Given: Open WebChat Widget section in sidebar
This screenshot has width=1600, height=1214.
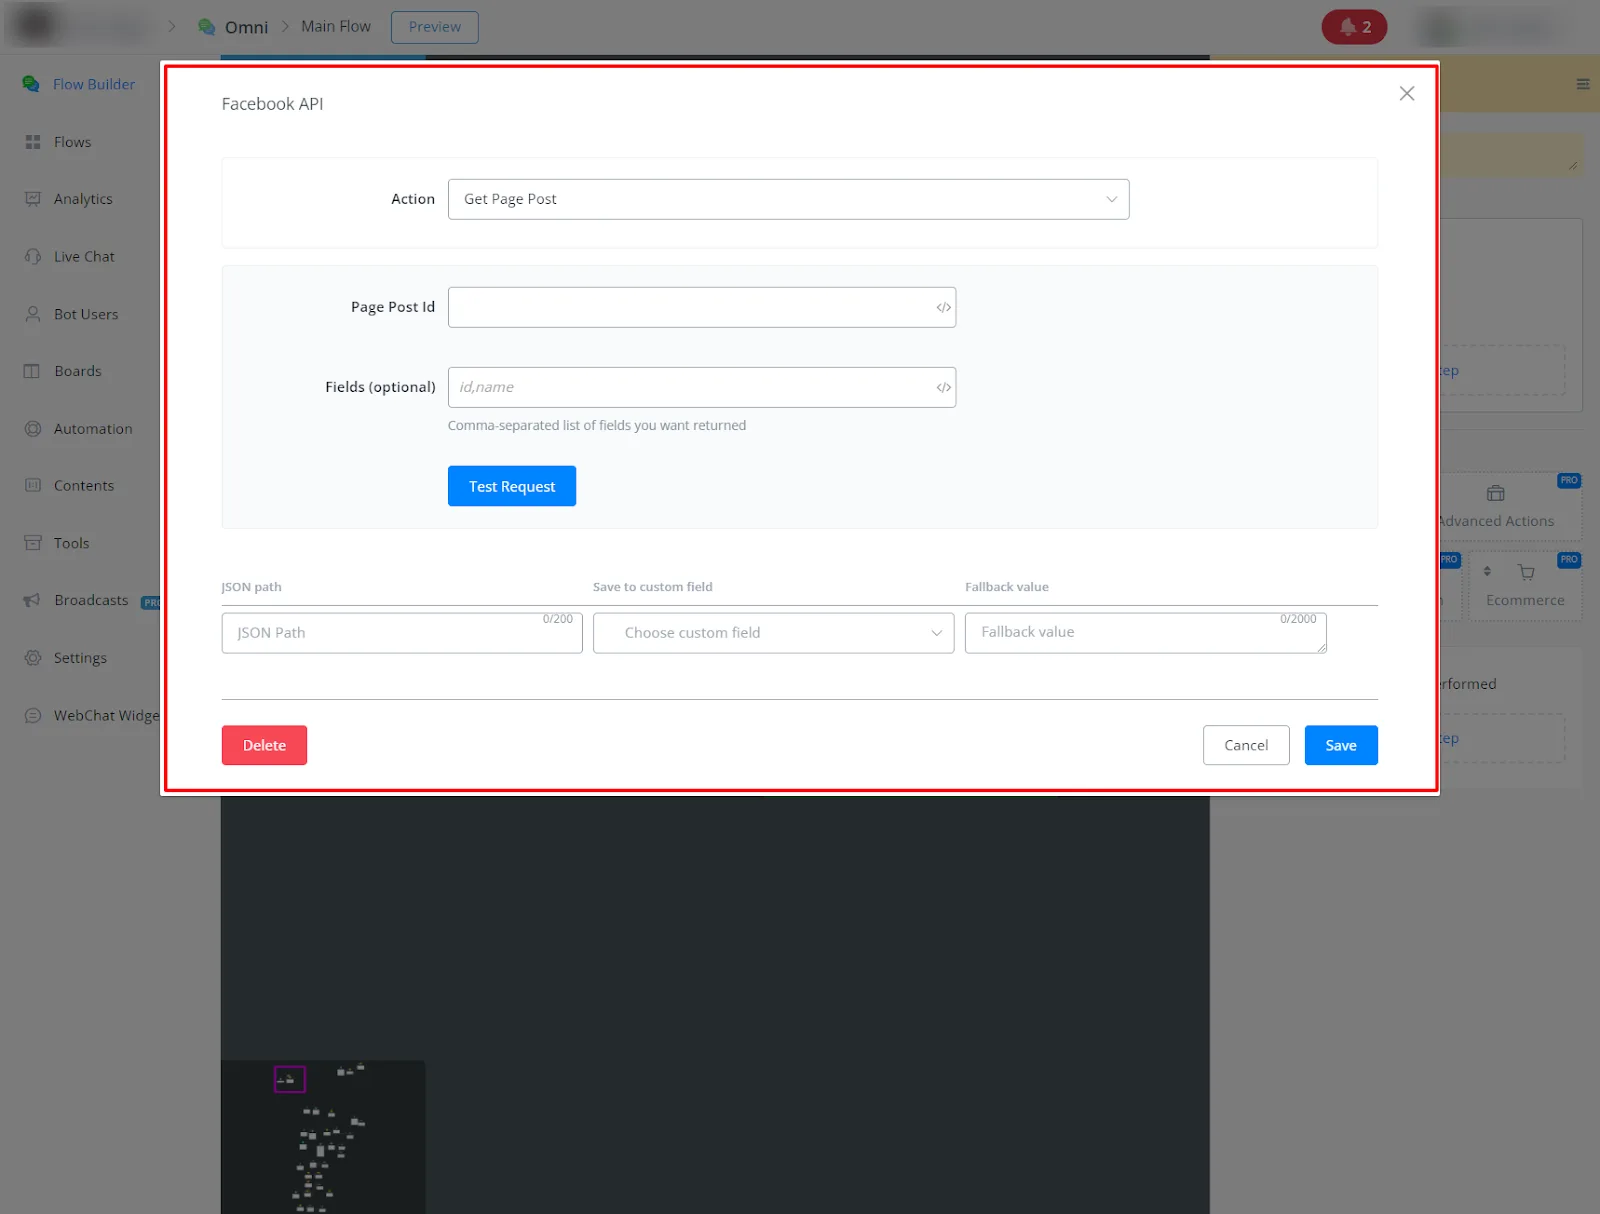Looking at the screenshot, I should click(107, 716).
